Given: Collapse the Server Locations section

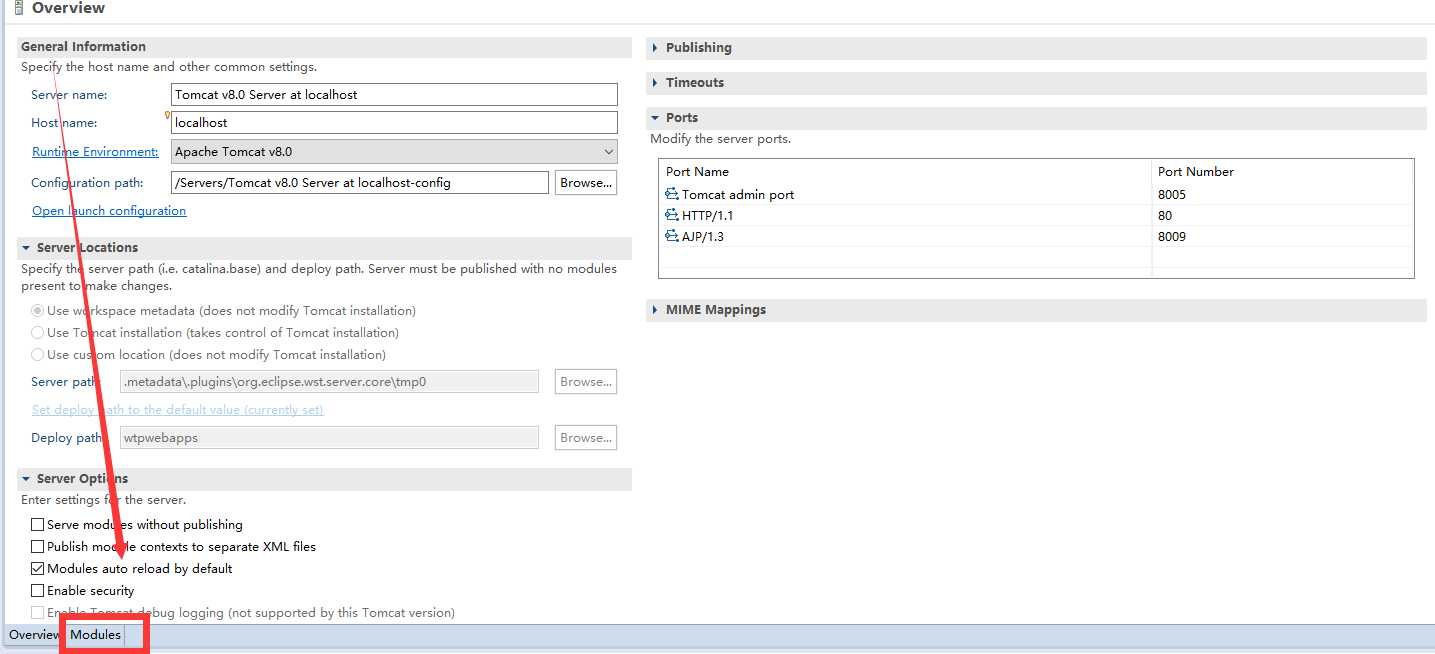Looking at the screenshot, I should click(x=26, y=247).
